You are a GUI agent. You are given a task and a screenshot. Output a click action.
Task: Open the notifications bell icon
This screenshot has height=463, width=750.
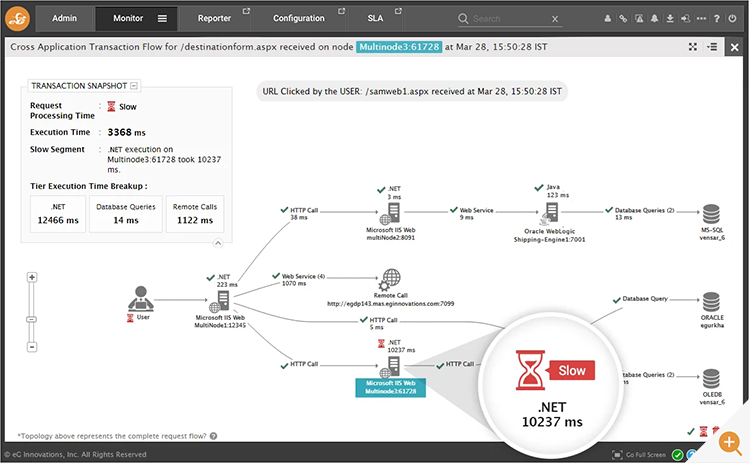[x=654, y=19]
